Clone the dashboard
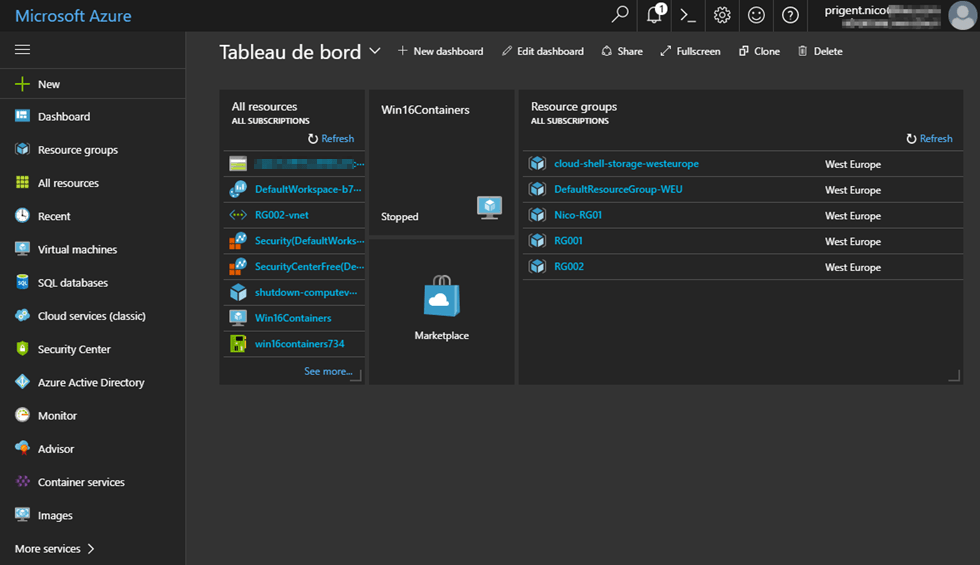Screen dimensions: 980x565 tap(759, 51)
